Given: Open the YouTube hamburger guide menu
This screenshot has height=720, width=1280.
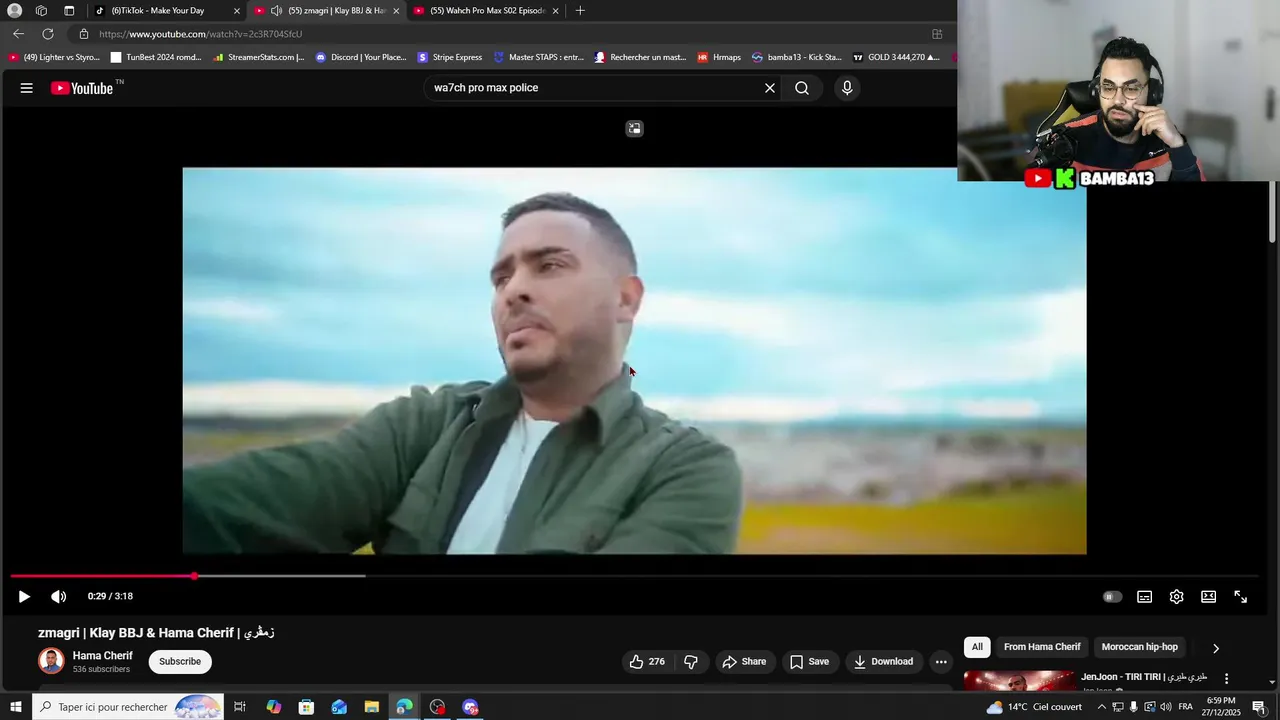Looking at the screenshot, I should coord(27,88).
